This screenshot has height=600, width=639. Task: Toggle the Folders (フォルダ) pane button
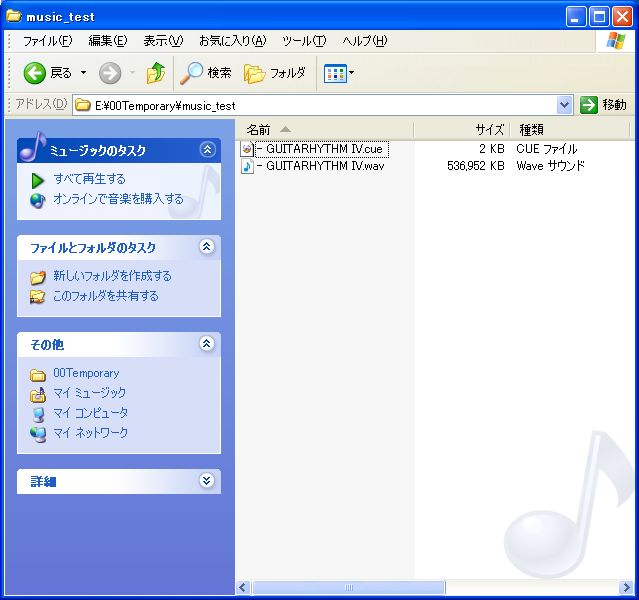point(276,73)
